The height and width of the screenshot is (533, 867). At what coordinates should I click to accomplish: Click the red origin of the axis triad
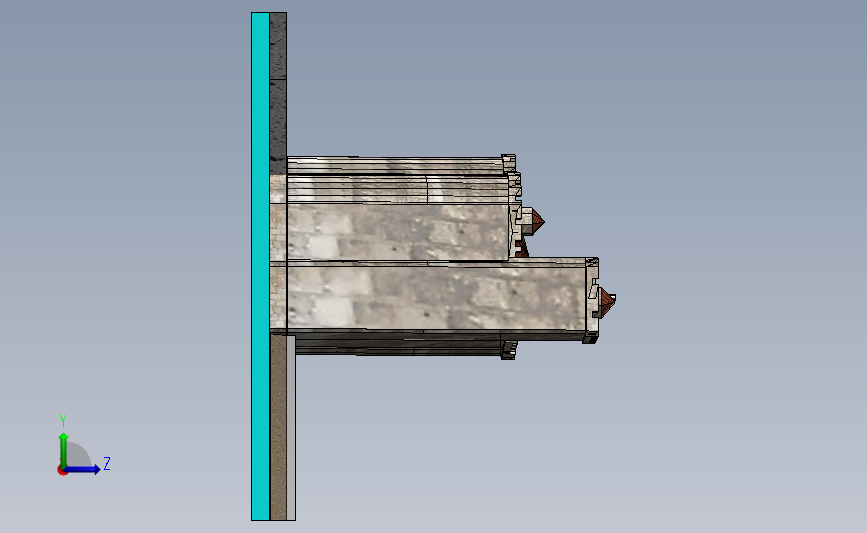point(62,471)
